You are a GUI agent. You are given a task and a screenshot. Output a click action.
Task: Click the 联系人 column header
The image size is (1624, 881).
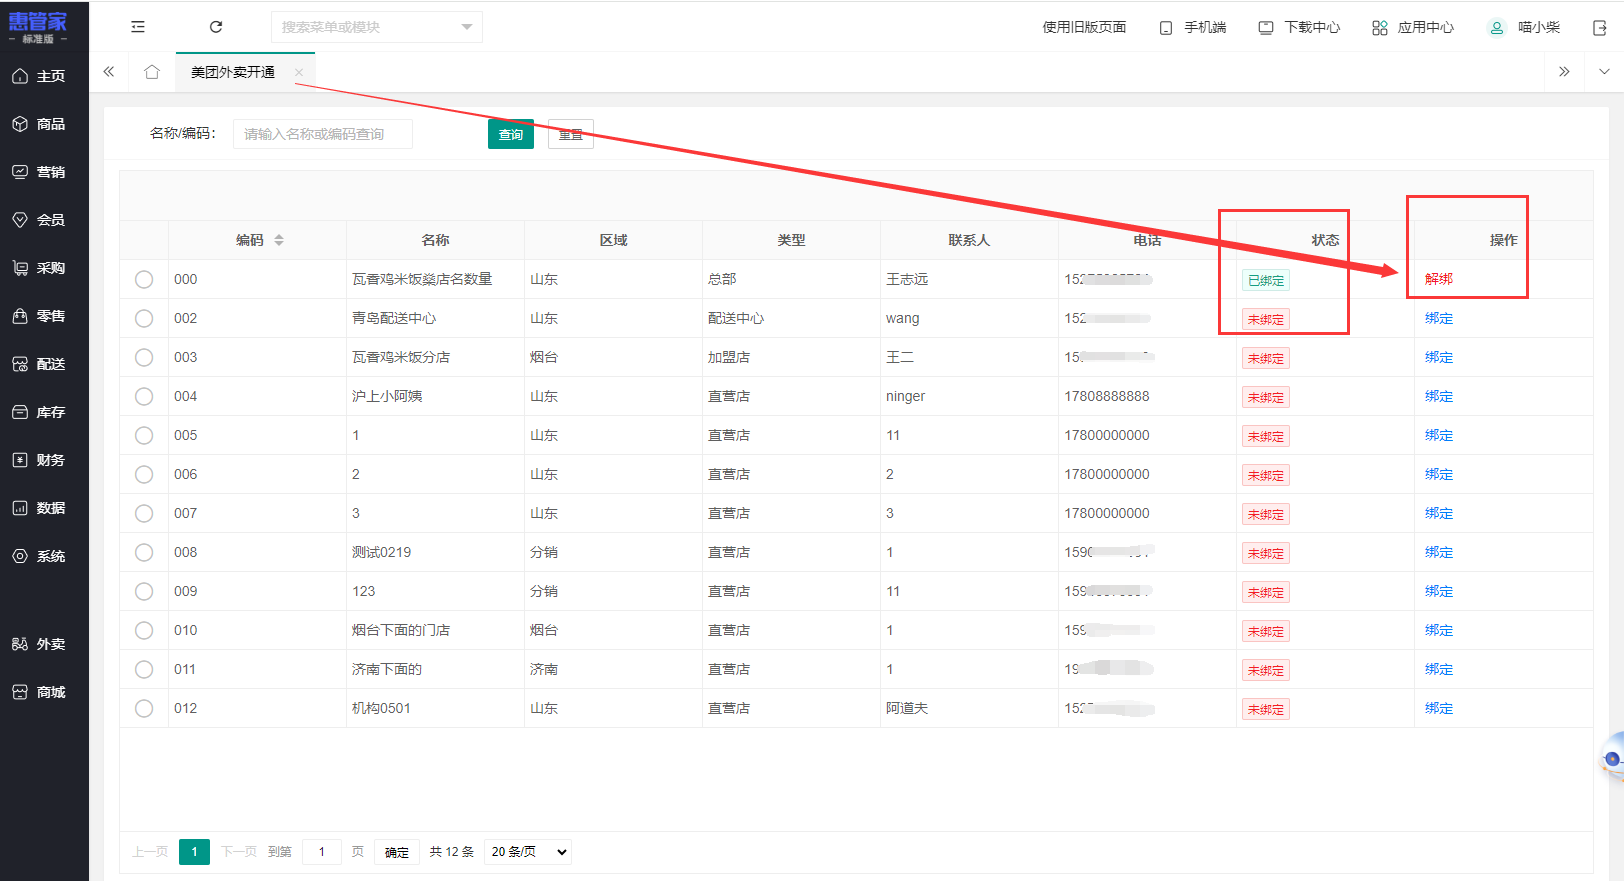[x=969, y=240]
